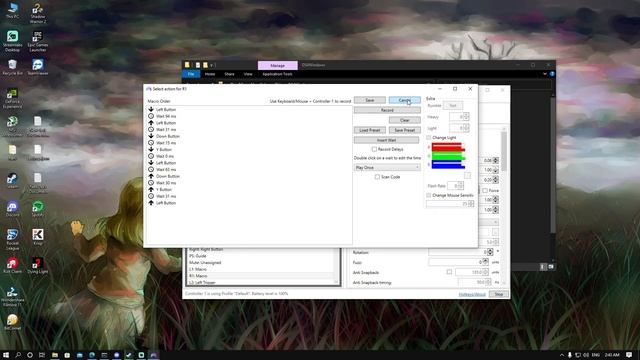Viewport: 640px width, 360px height.
Task: Open Share tab in File Explorer
Action: (x=229, y=74)
